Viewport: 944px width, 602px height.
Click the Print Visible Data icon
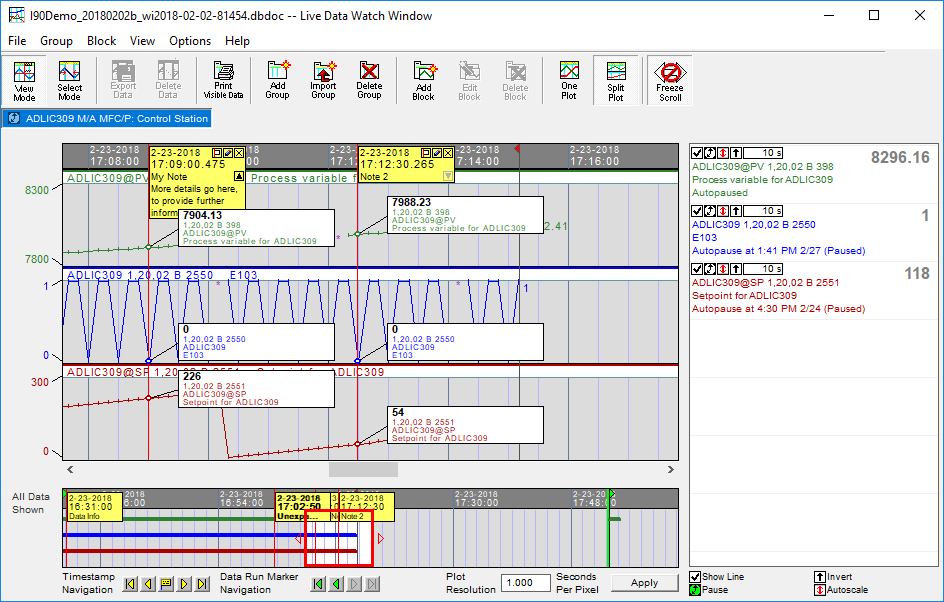[223, 80]
